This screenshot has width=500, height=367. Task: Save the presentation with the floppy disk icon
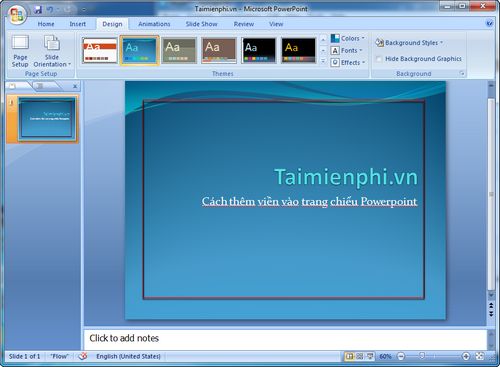38,9
